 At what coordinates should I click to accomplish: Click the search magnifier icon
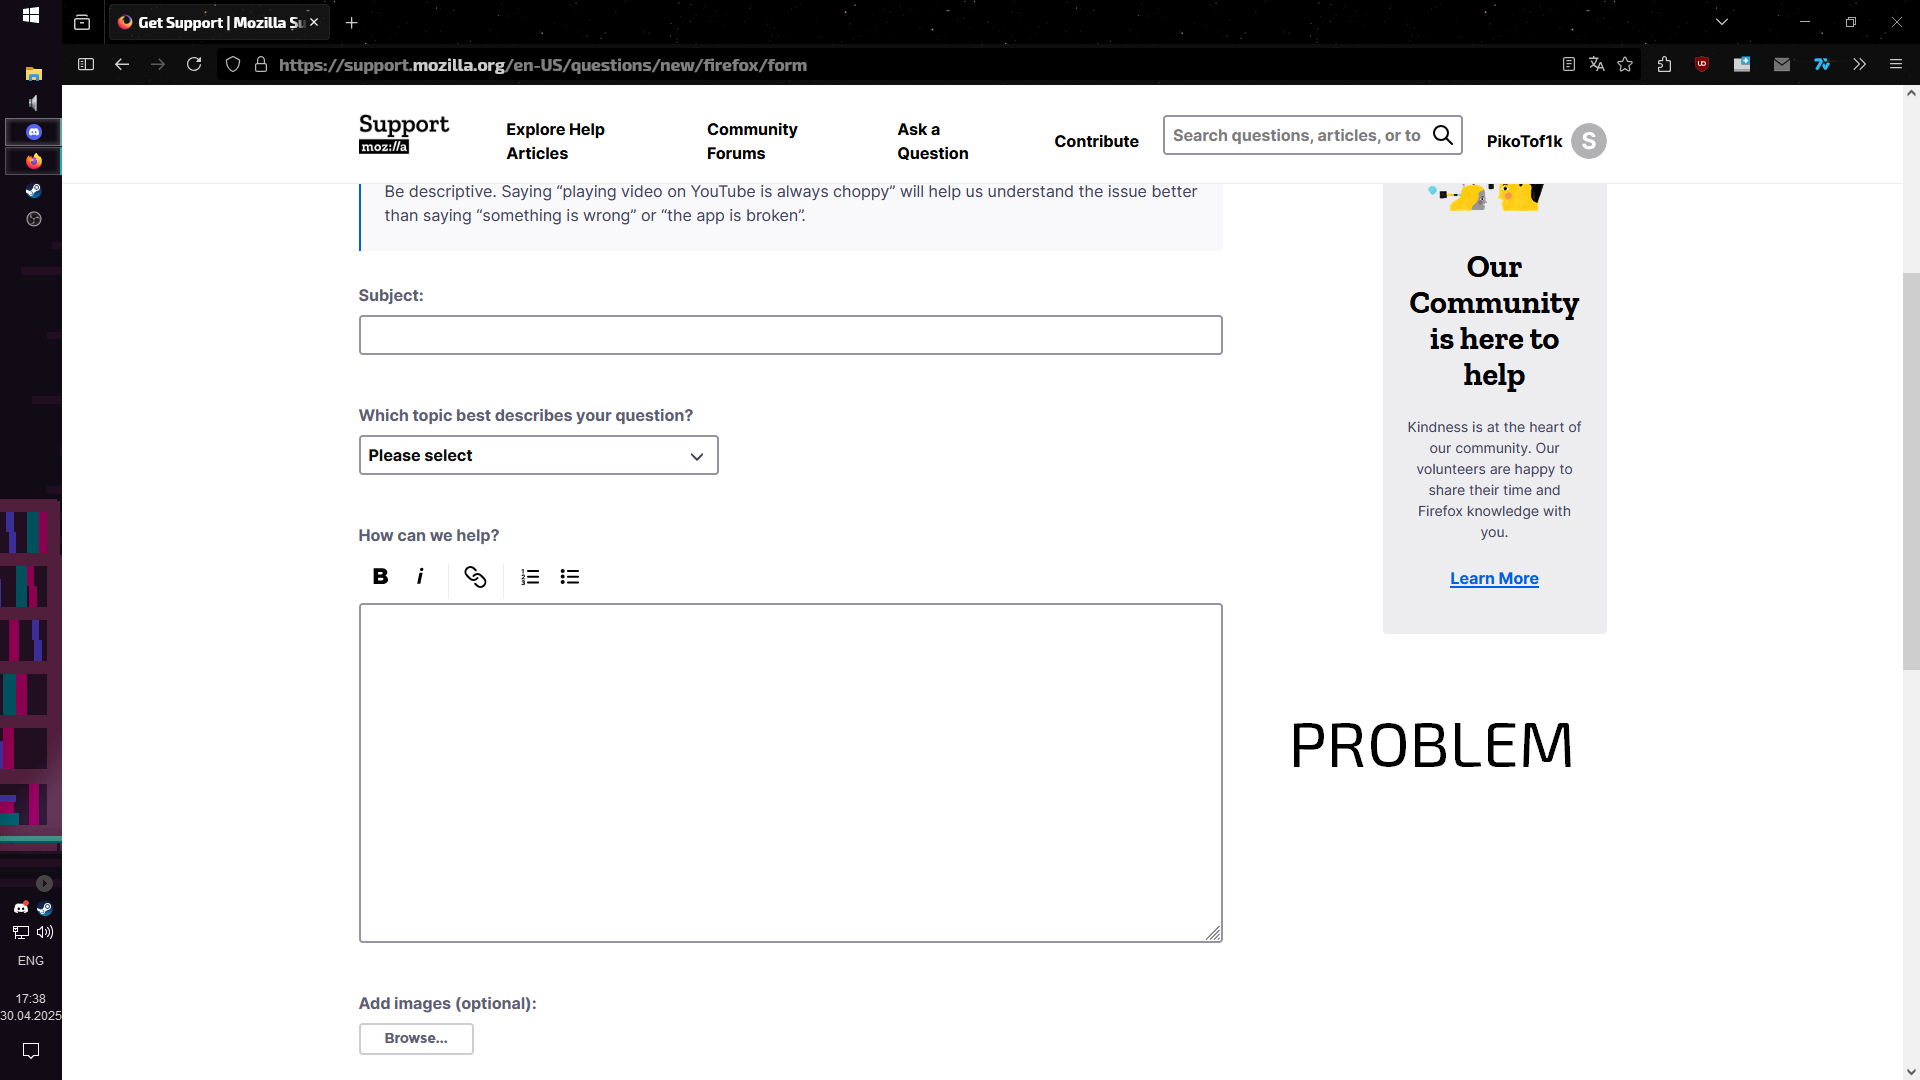pyautogui.click(x=1442, y=135)
